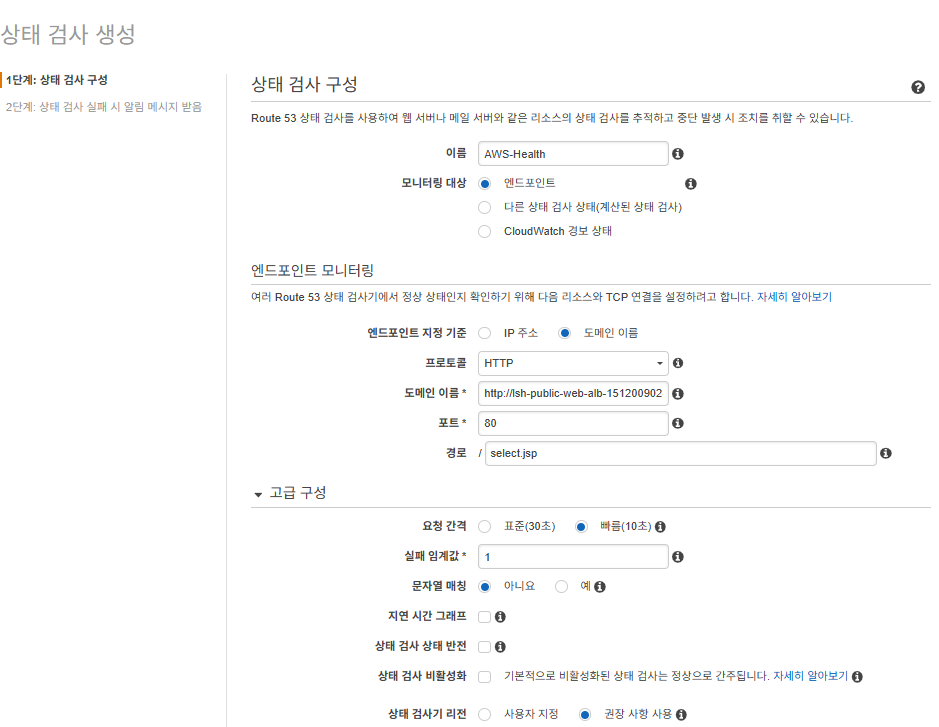This screenshot has width=939, height=727.
Task: Toggle the 상태 검사 상태 반전 checkbox
Action: 484,647
